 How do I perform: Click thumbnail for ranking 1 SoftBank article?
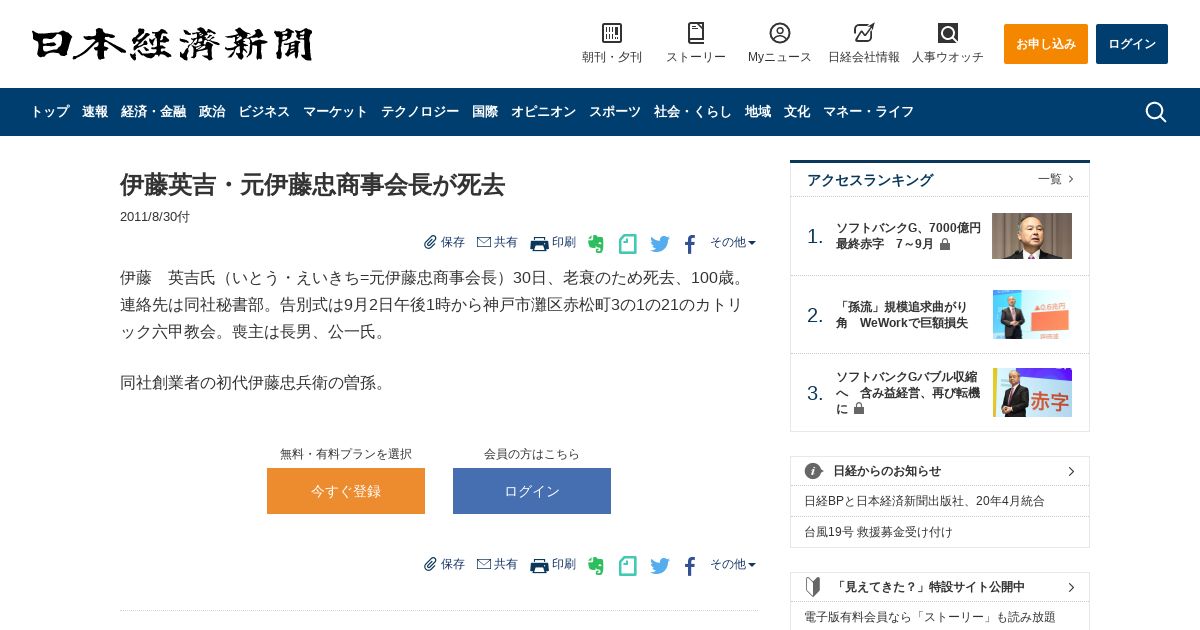pos(1032,236)
